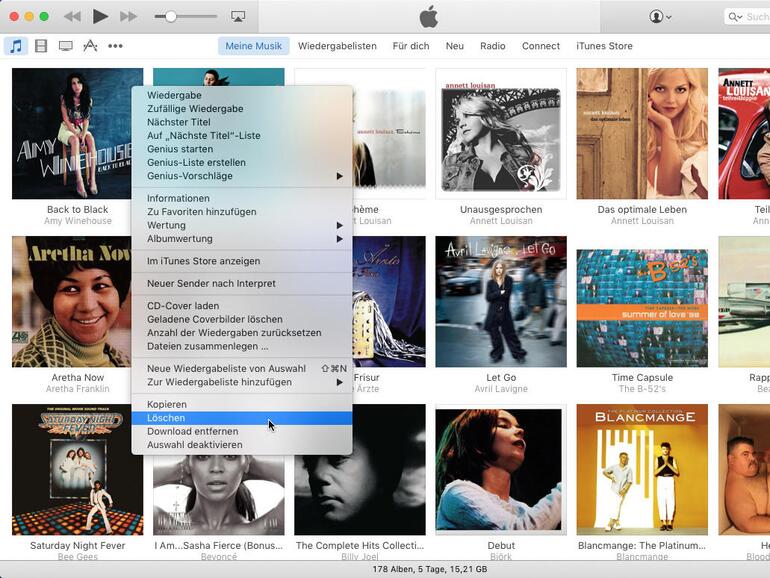Open The Complete Hits Collection cover

coord(360,495)
